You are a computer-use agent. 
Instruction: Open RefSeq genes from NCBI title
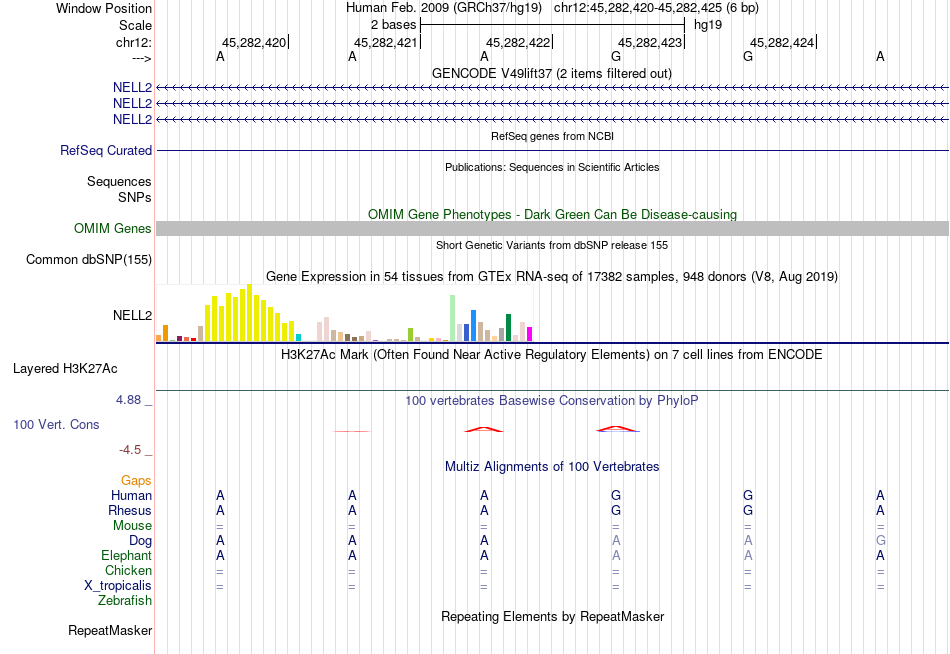(552, 136)
